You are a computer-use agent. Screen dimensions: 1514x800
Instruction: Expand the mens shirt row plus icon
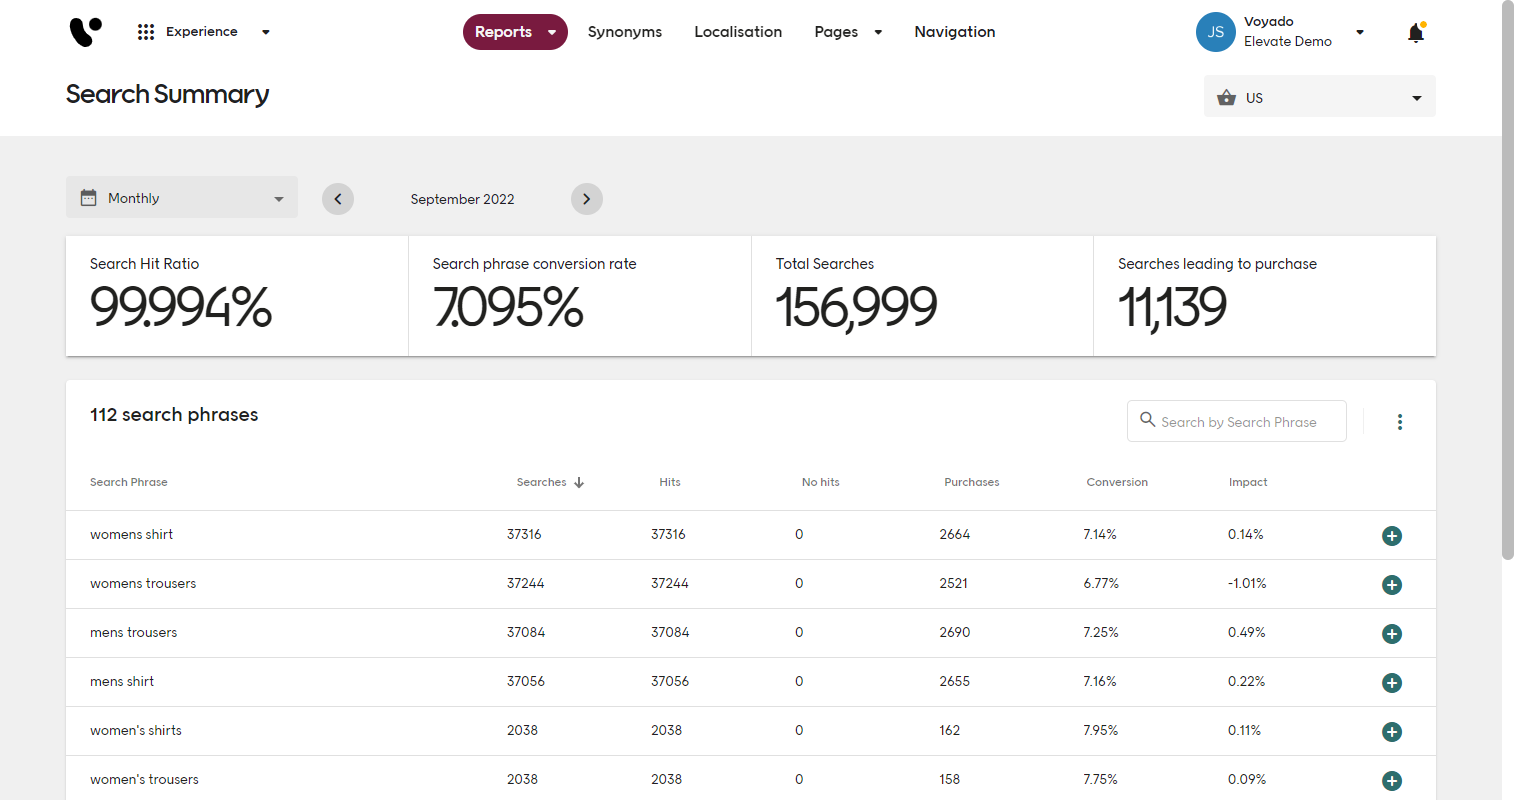tap(1392, 683)
